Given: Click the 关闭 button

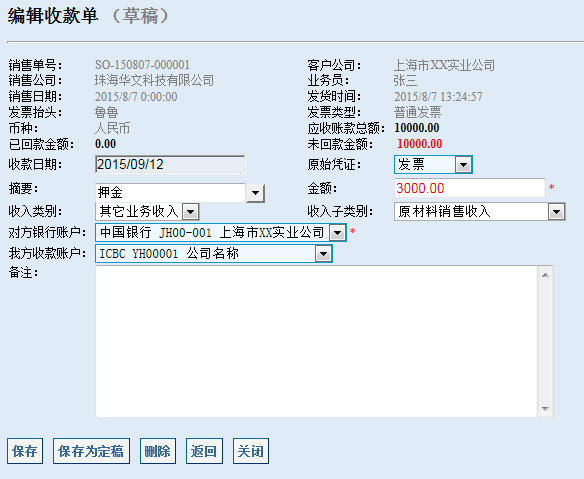Looking at the screenshot, I should [x=251, y=451].
